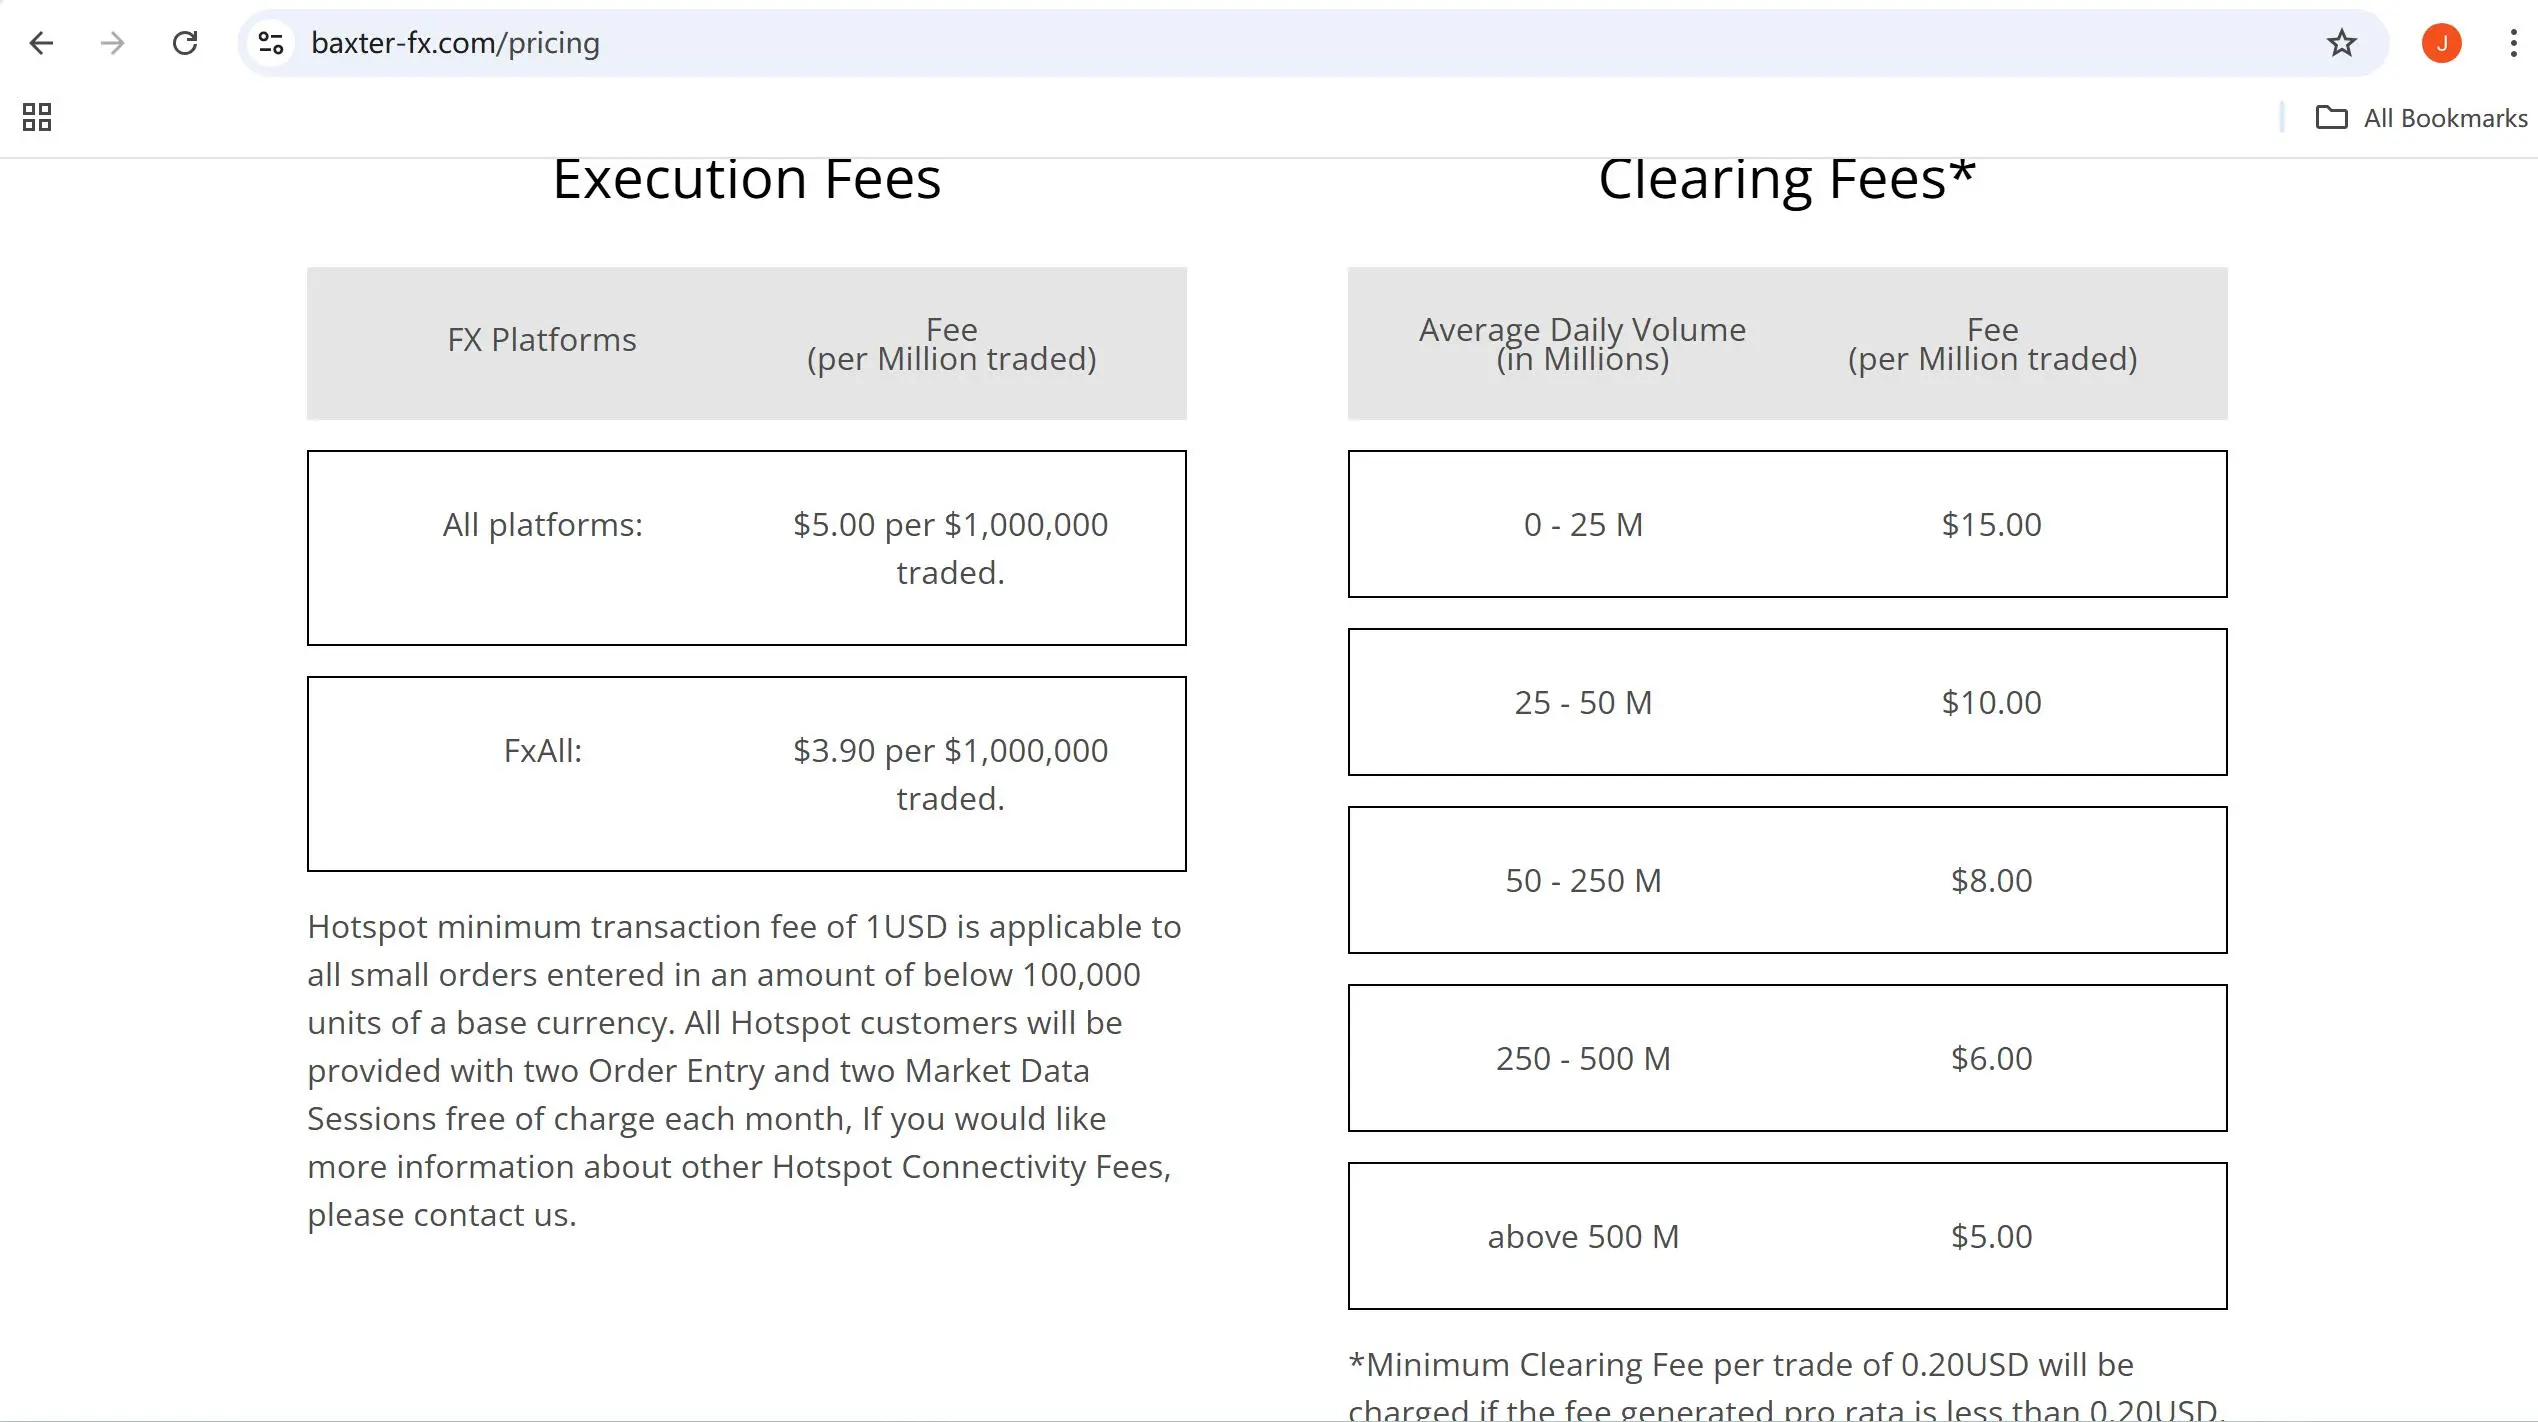Click the 25 - 50 M $10.00 row

(x=1787, y=702)
